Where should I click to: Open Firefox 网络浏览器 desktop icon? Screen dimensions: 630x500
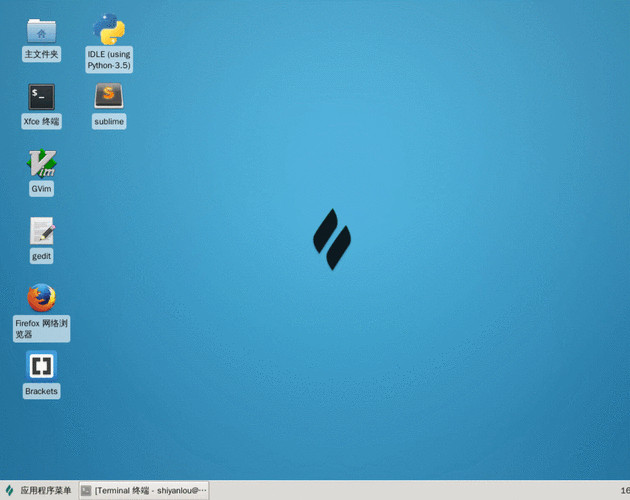[x=41, y=298]
